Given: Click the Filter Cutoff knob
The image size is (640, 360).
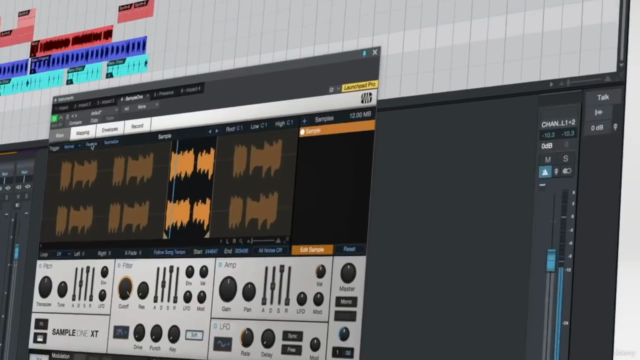Looking at the screenshot, I should click(x=125, y=288).
